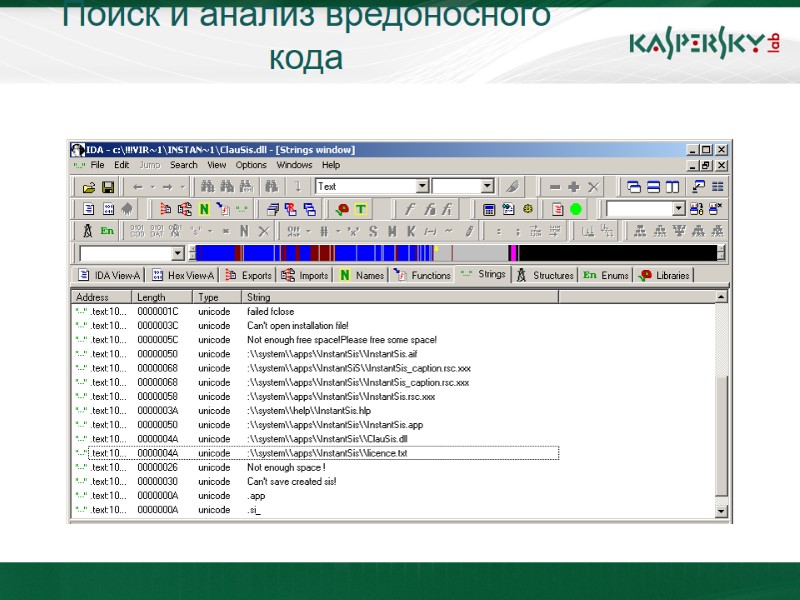Select the ClauSis.dll path row
This screenshot has height=600, width=800.
(x=316, y=439)
